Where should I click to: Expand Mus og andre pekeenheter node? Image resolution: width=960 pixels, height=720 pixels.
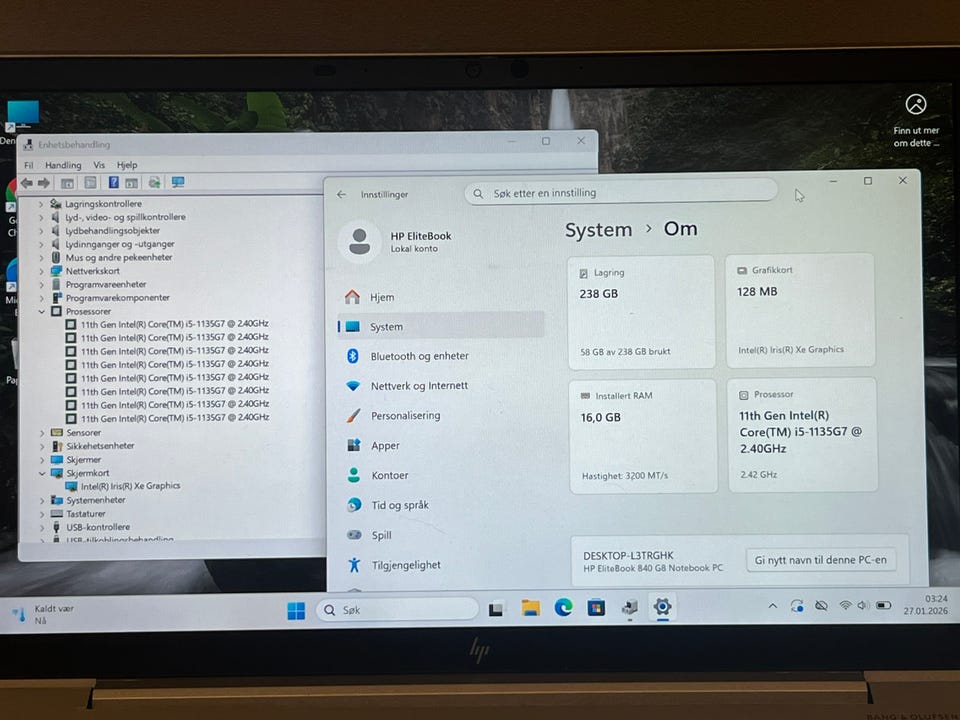pyautogui.click(x=41, y=258)
